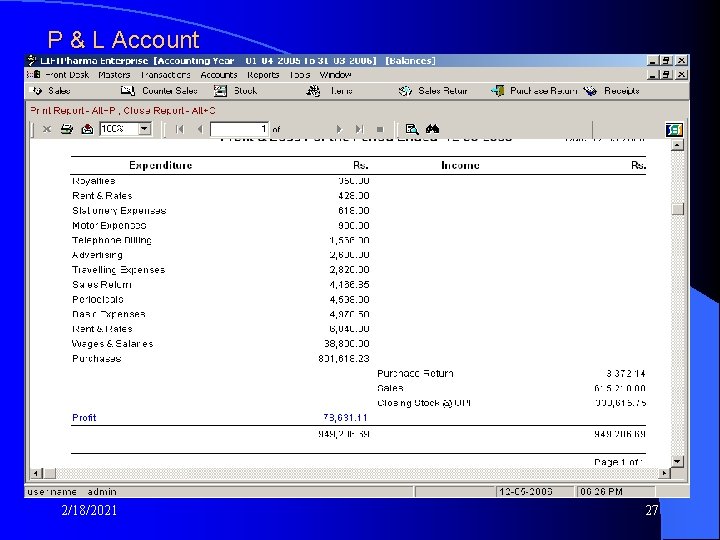Image resolution: width=720 pixels, height=540 pixels.
Task: Close the report using the X icon
Action: coord(46,129)
